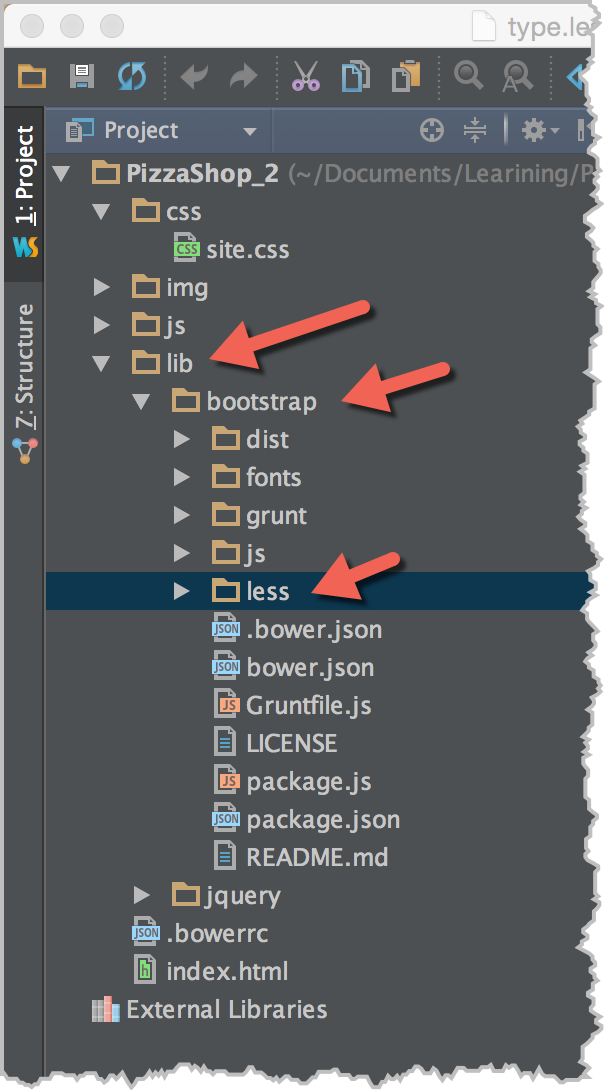Expand the grunt folder arrow
This screenshot has width=604, height=1090.
point(182,515)
